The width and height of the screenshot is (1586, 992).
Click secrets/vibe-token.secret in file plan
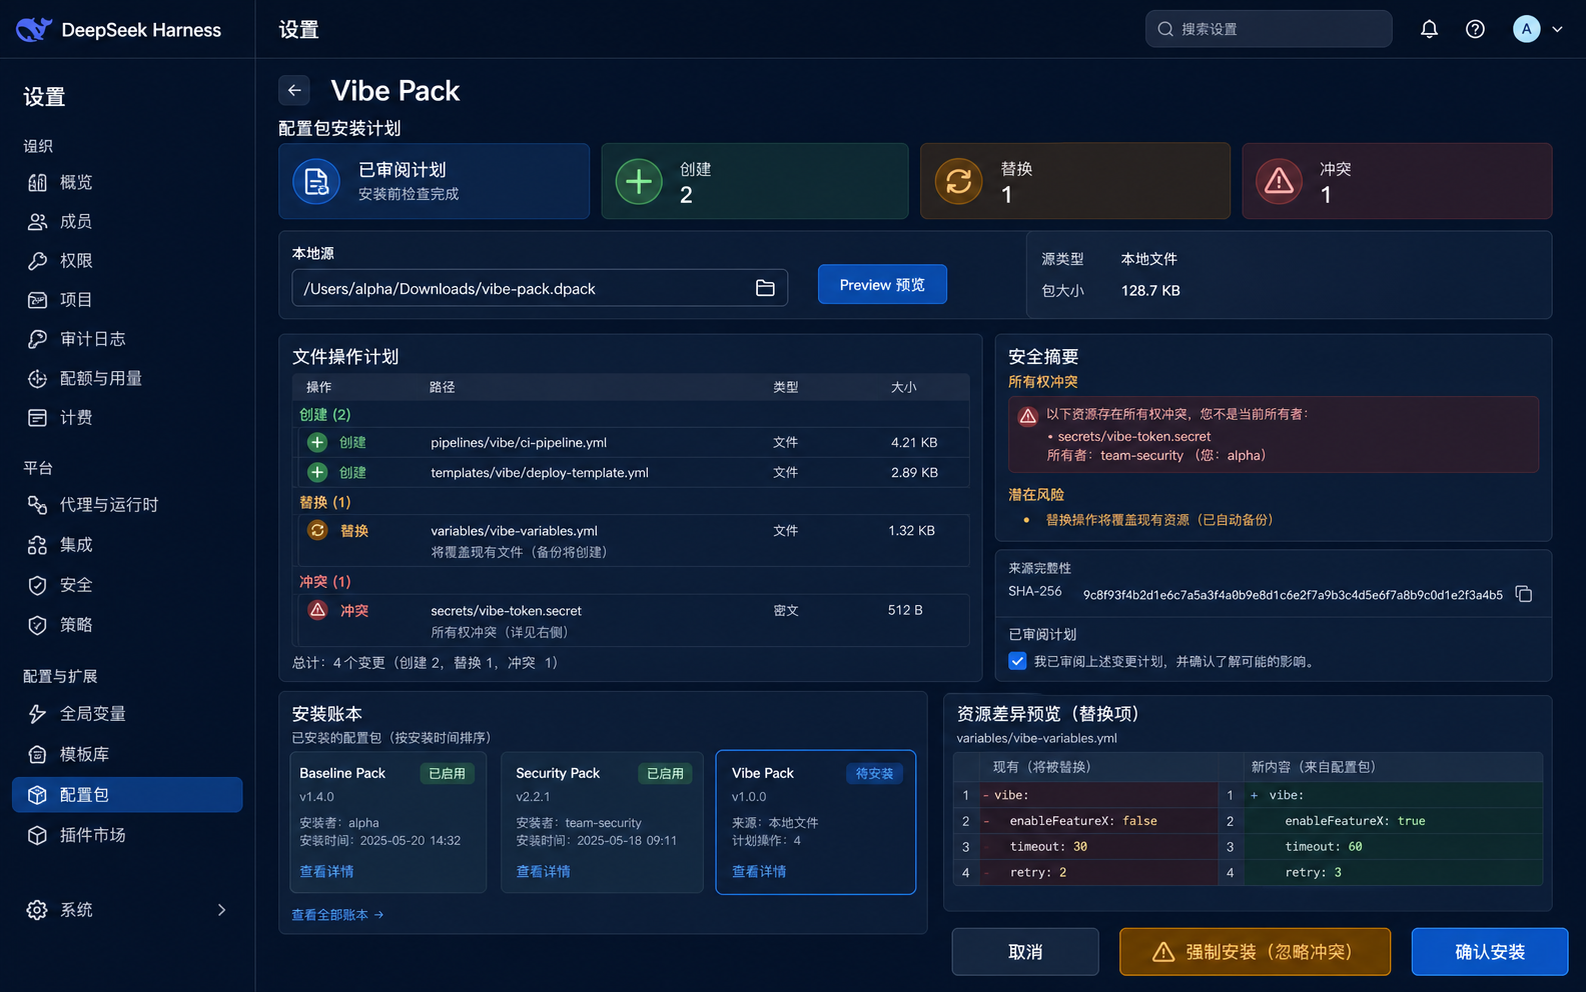506,610
